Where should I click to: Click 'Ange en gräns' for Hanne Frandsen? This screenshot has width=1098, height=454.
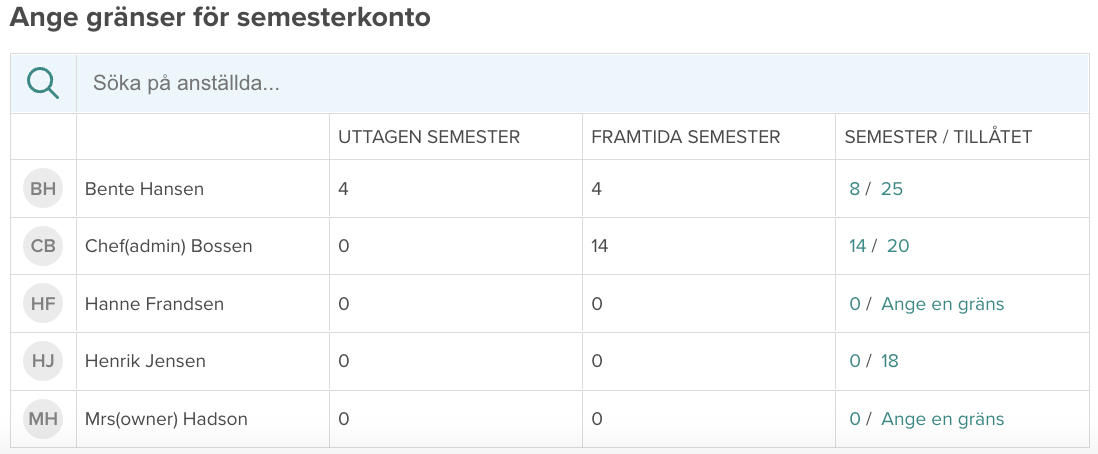point(942,304)
